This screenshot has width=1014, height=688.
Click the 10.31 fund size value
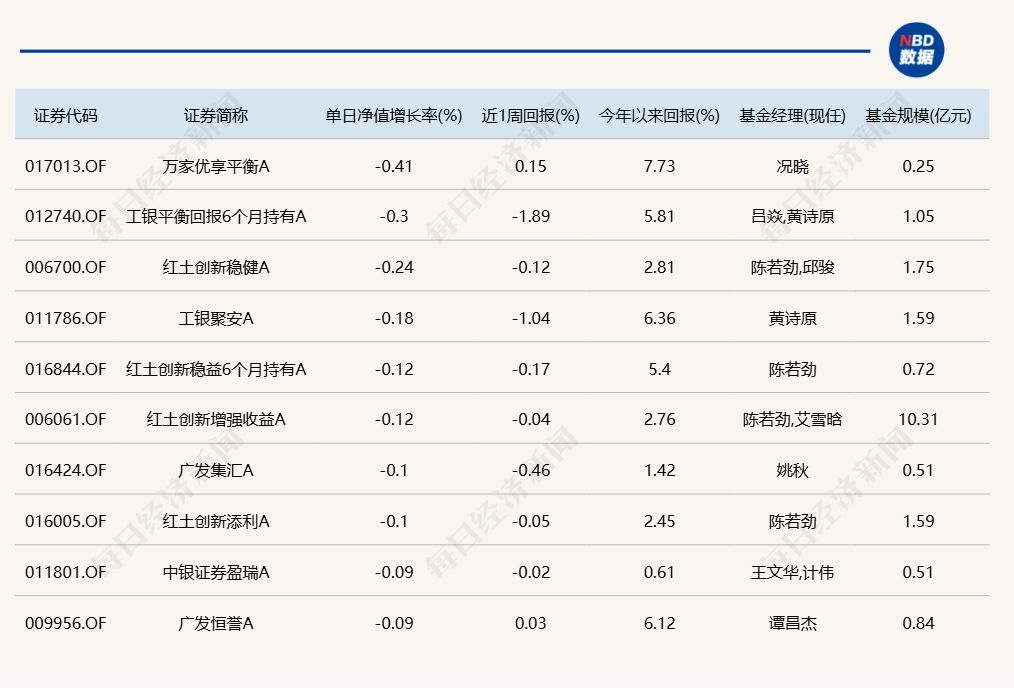point(917,419)
